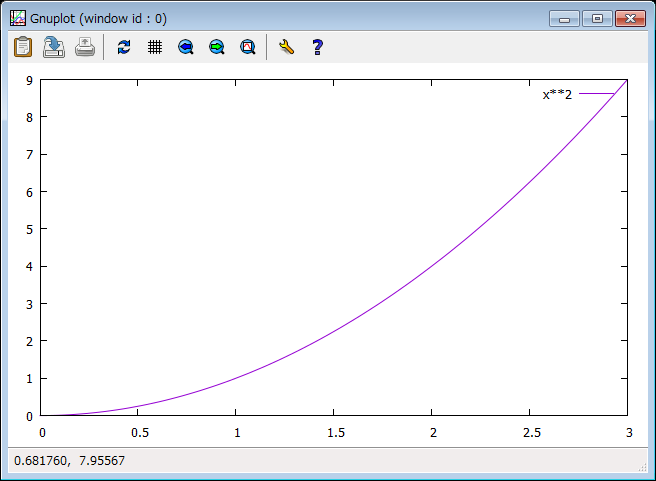Maximize the Gnuplot window
The image size is (656, 481).
[x=597, y=19]
